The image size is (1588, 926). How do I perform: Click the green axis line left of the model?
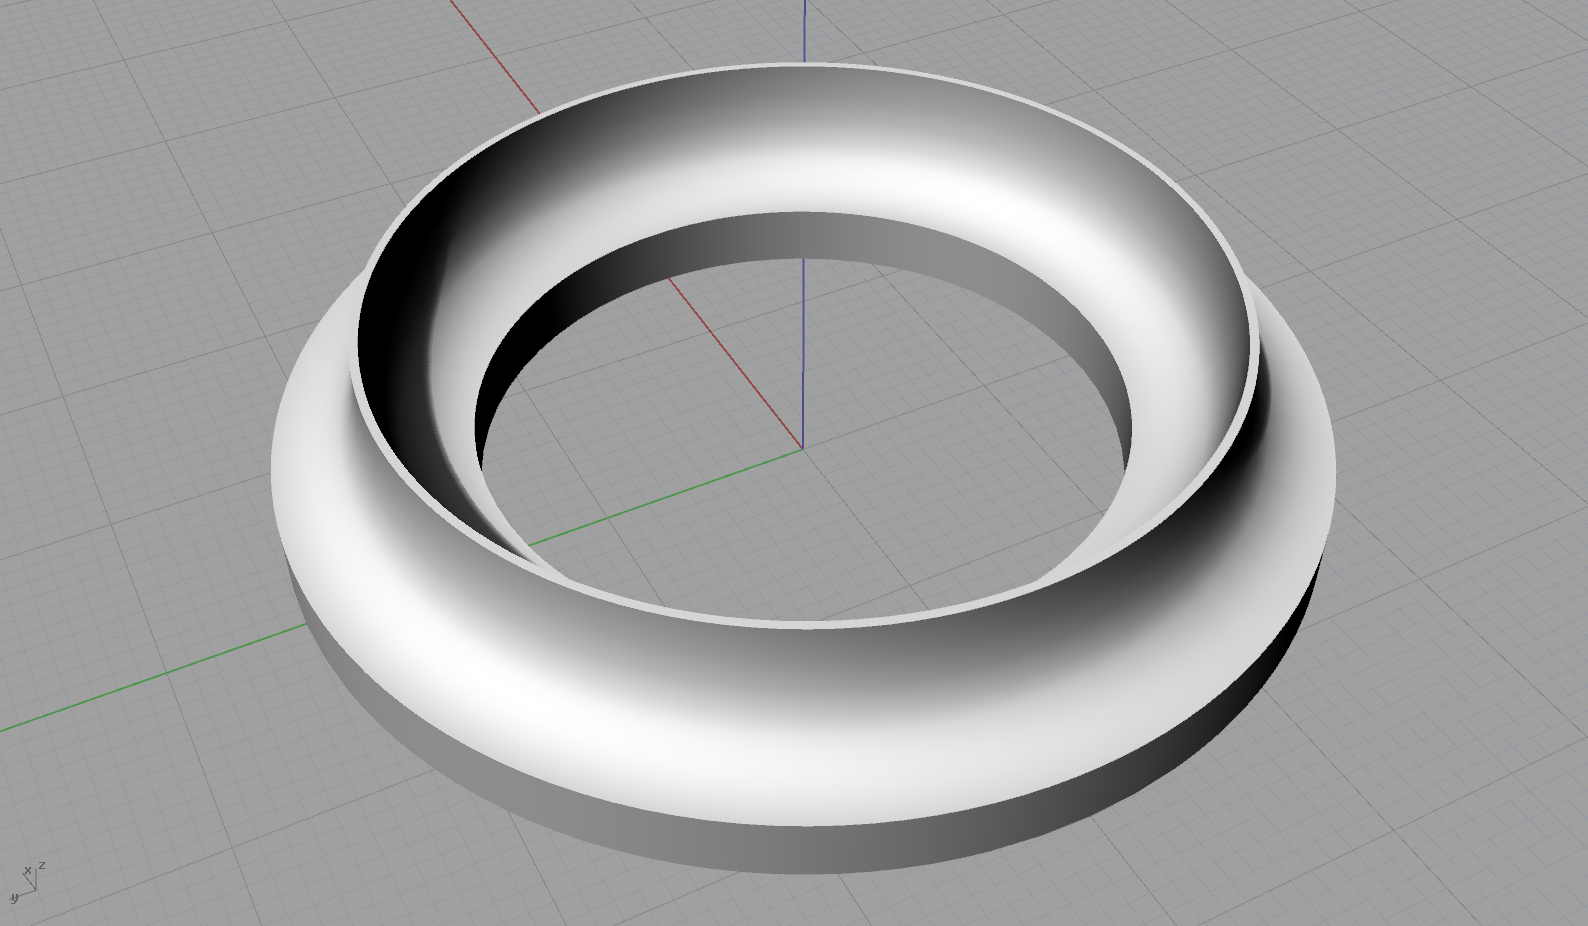(x=153, y=677)
